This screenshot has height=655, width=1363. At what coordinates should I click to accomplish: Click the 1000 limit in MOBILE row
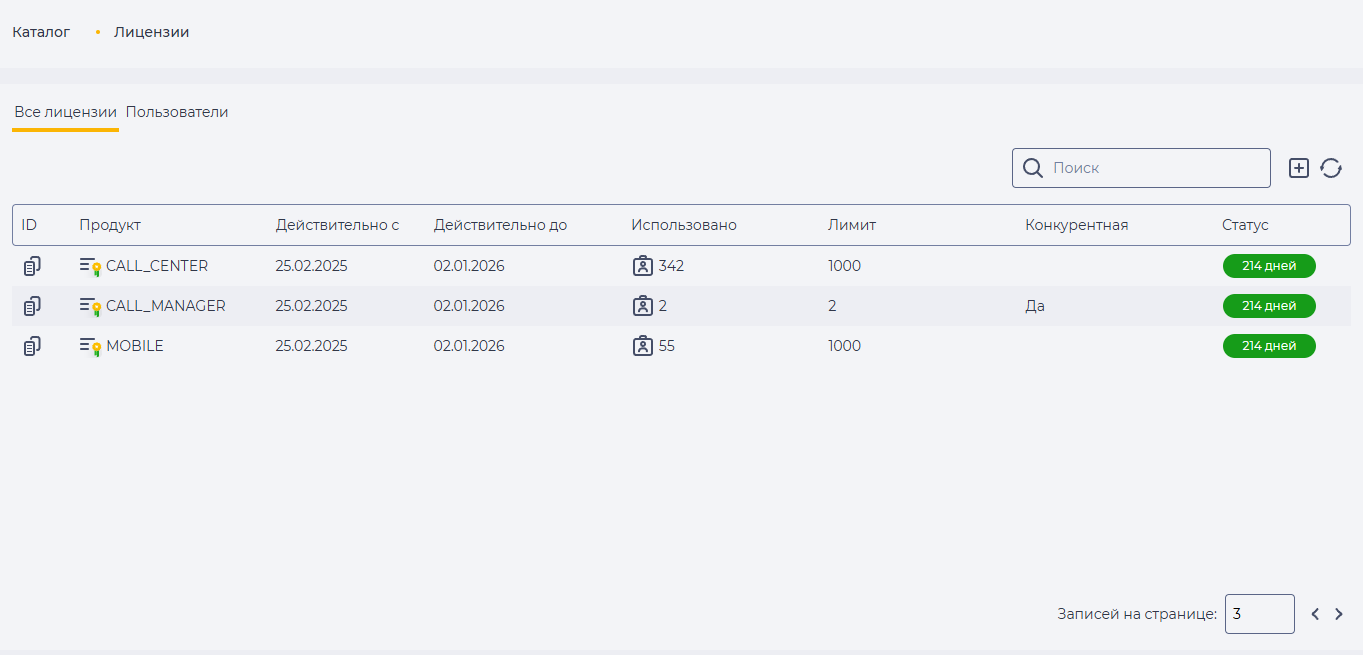(x=844, y=346)
